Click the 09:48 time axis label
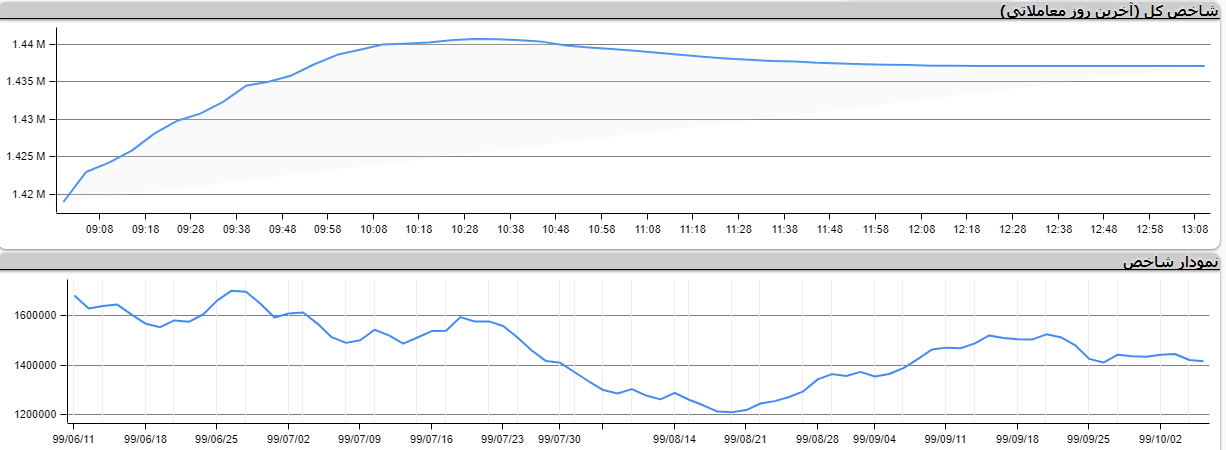 [282, 229]
